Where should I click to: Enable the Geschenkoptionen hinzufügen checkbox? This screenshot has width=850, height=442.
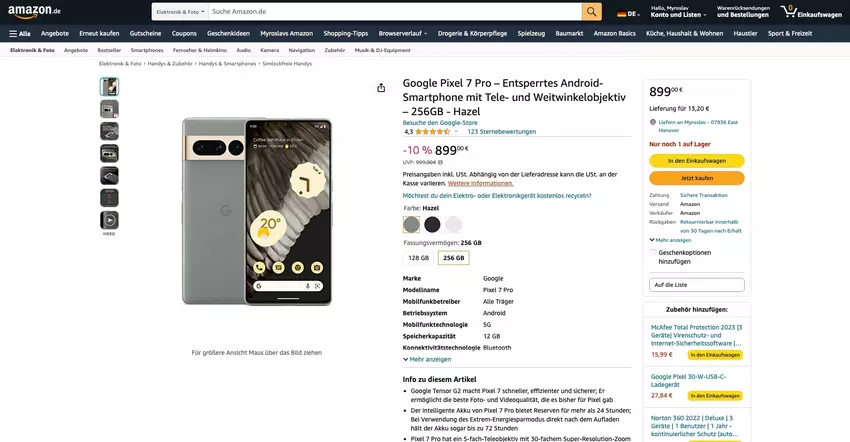coord(653,252)
